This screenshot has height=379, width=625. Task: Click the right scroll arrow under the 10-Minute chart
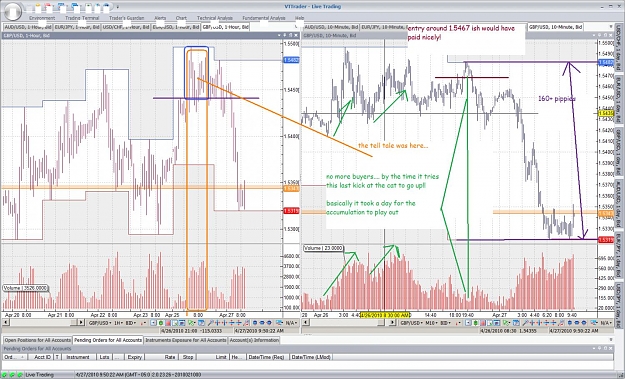[x=393, y=322]
